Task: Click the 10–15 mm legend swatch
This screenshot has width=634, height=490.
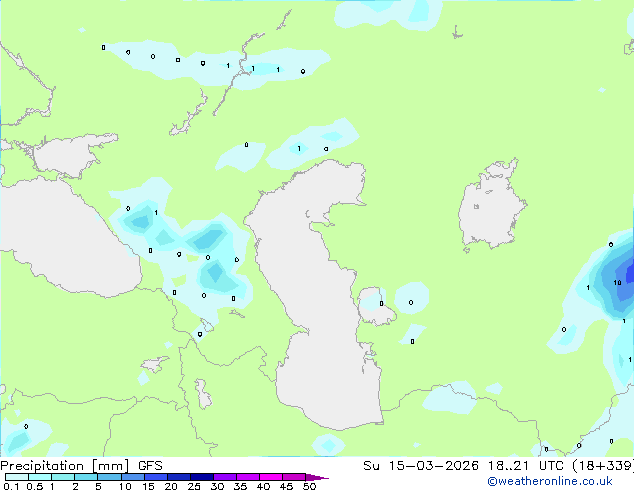Action: (132, 477)
